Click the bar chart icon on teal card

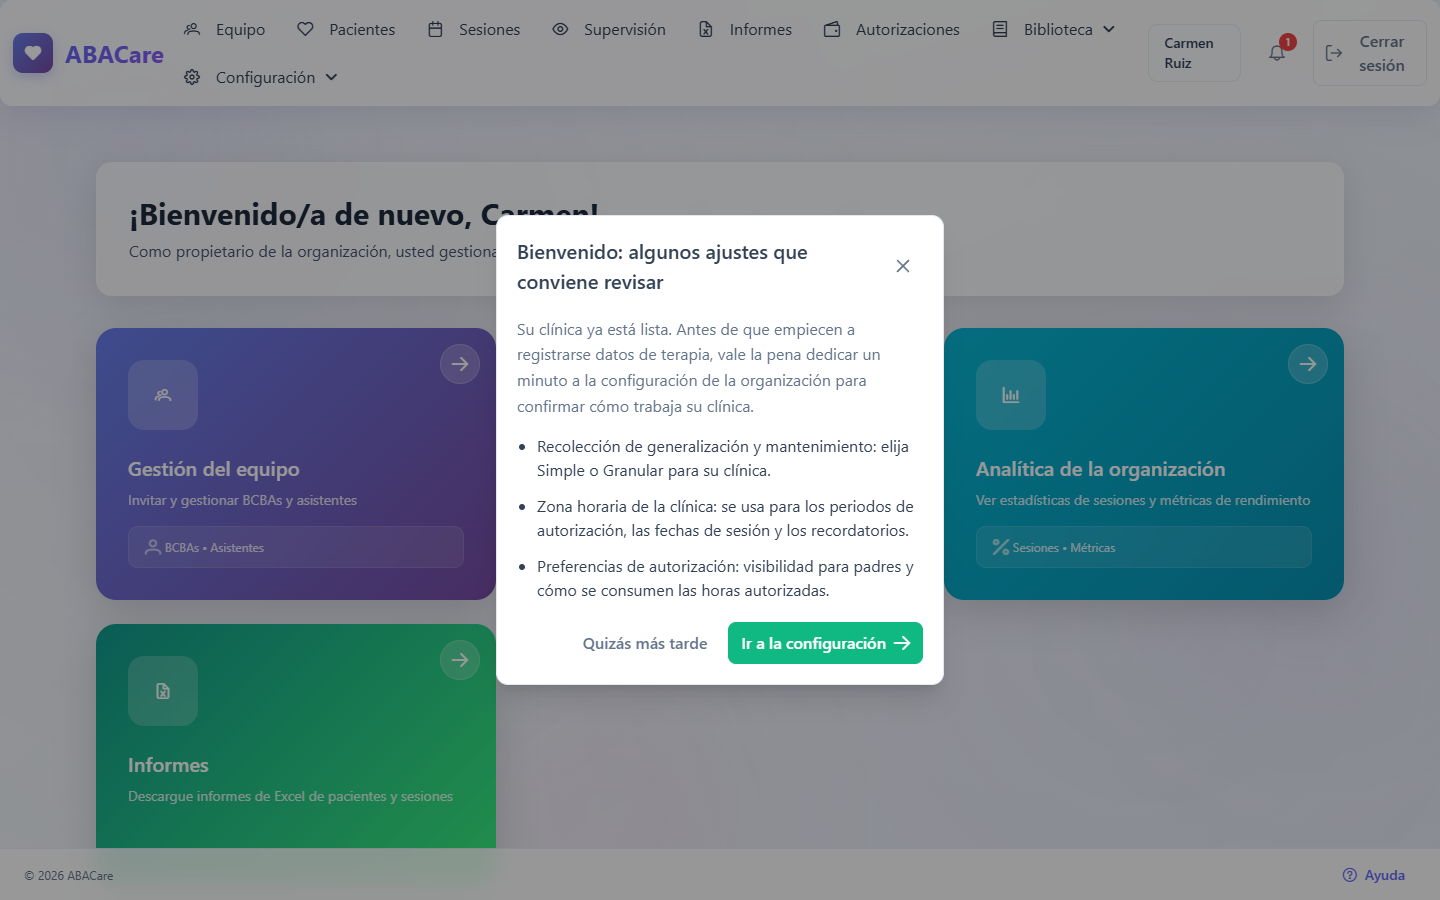1011,395
